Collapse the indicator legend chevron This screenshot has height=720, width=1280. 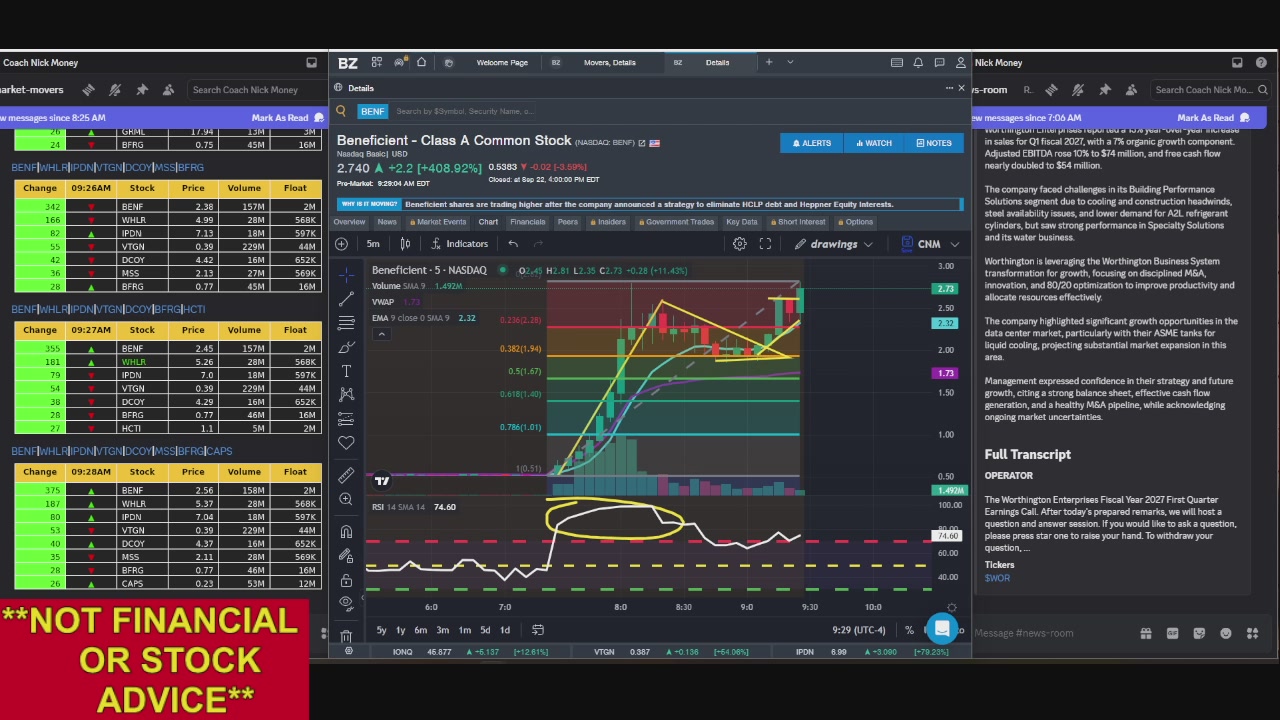click(381, 334)
